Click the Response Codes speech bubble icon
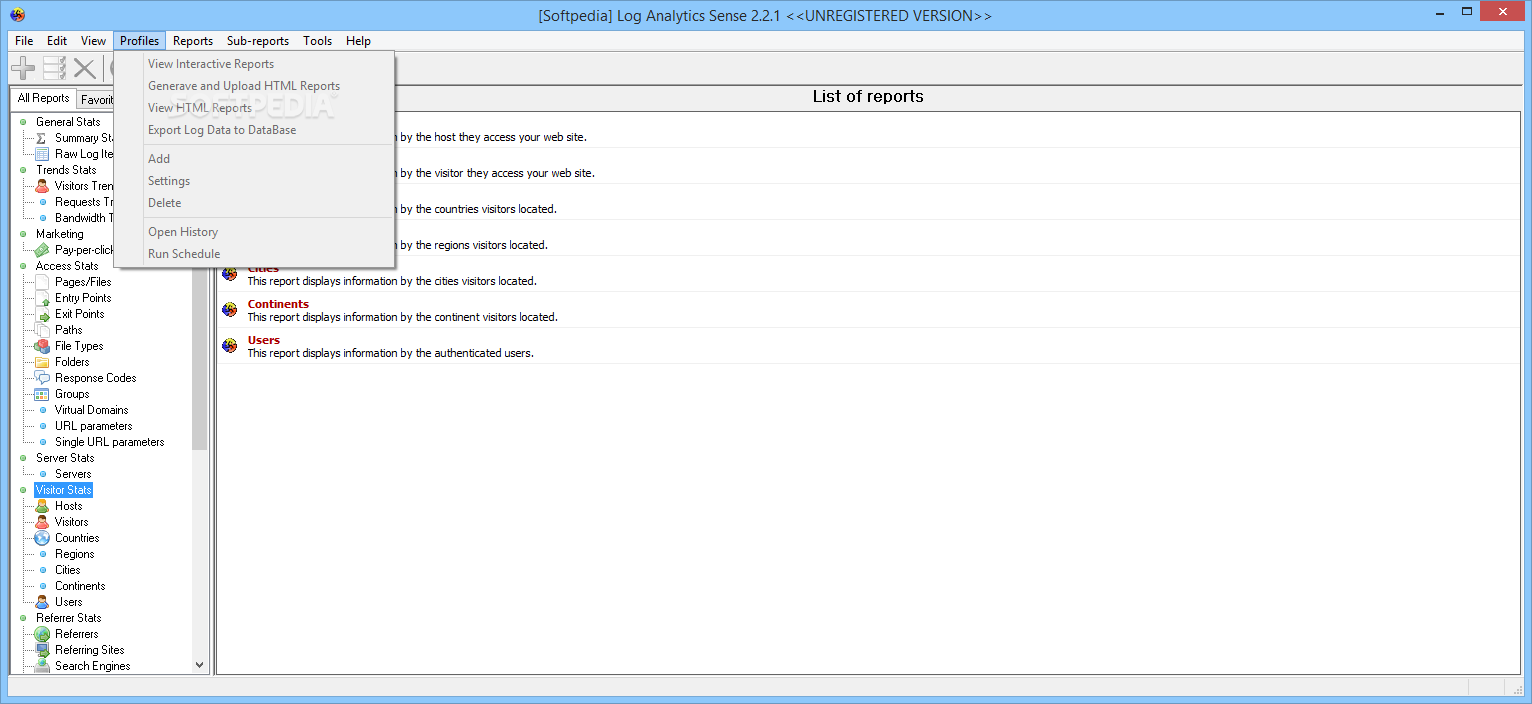1532x704 pixels. click(42, 378)
